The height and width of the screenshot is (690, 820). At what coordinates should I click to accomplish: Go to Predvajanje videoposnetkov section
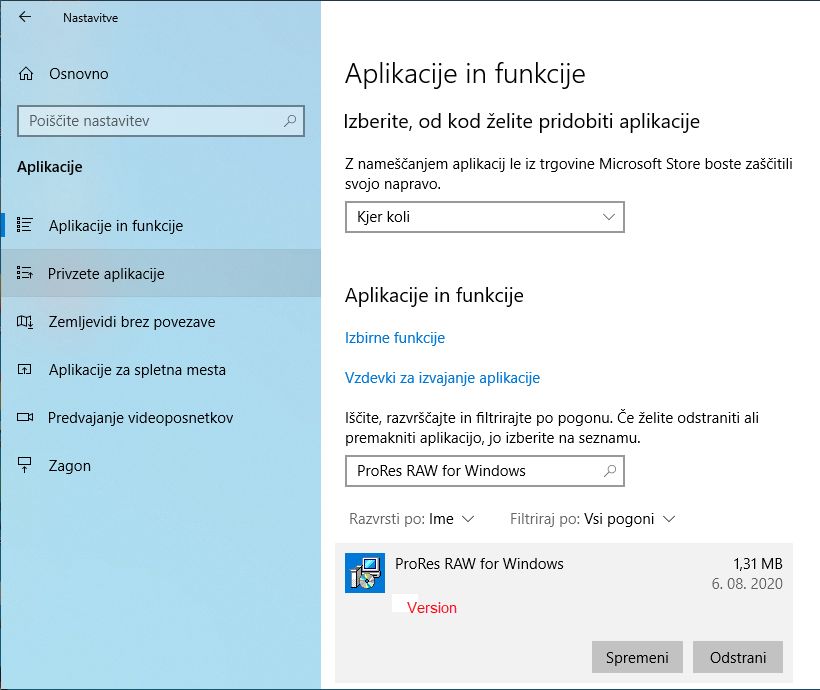point(140,418)
